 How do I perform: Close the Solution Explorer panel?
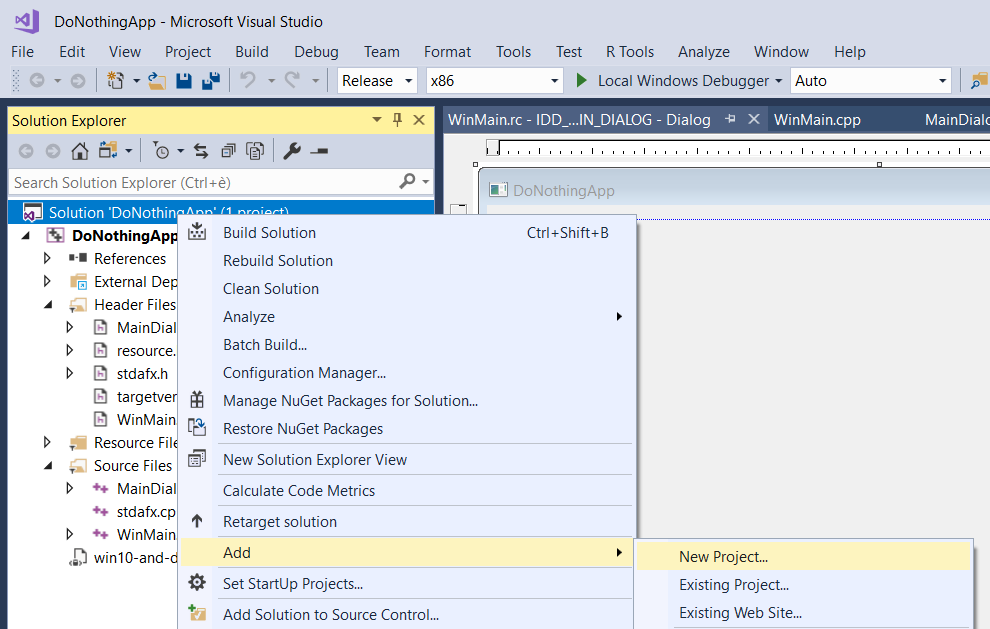419,120
